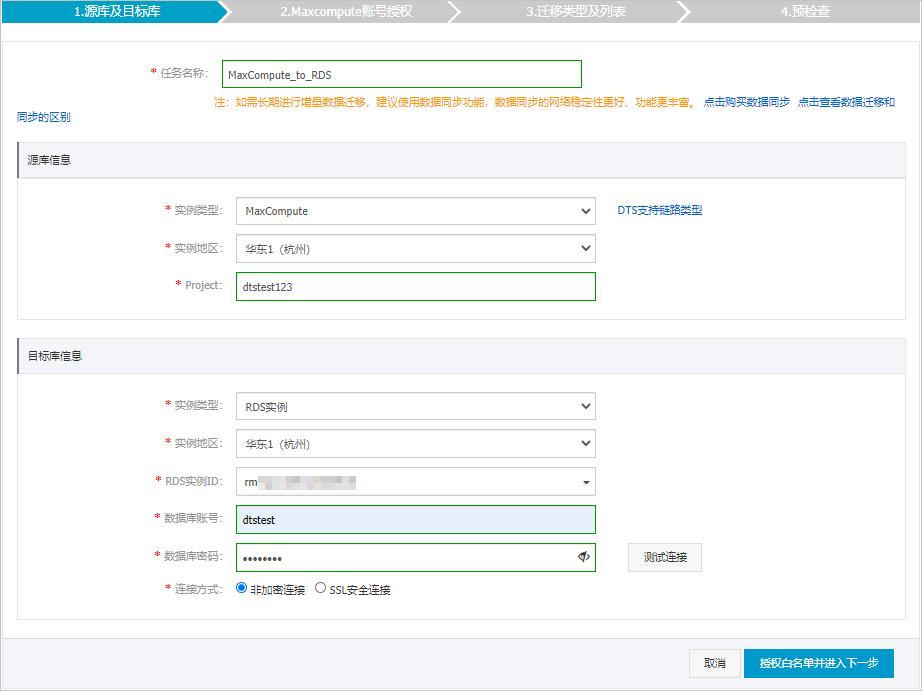Click 授权白名单并进入下一步 button
Image resolution: width=922 pixels, height=691 pixels.
point(819,663)
